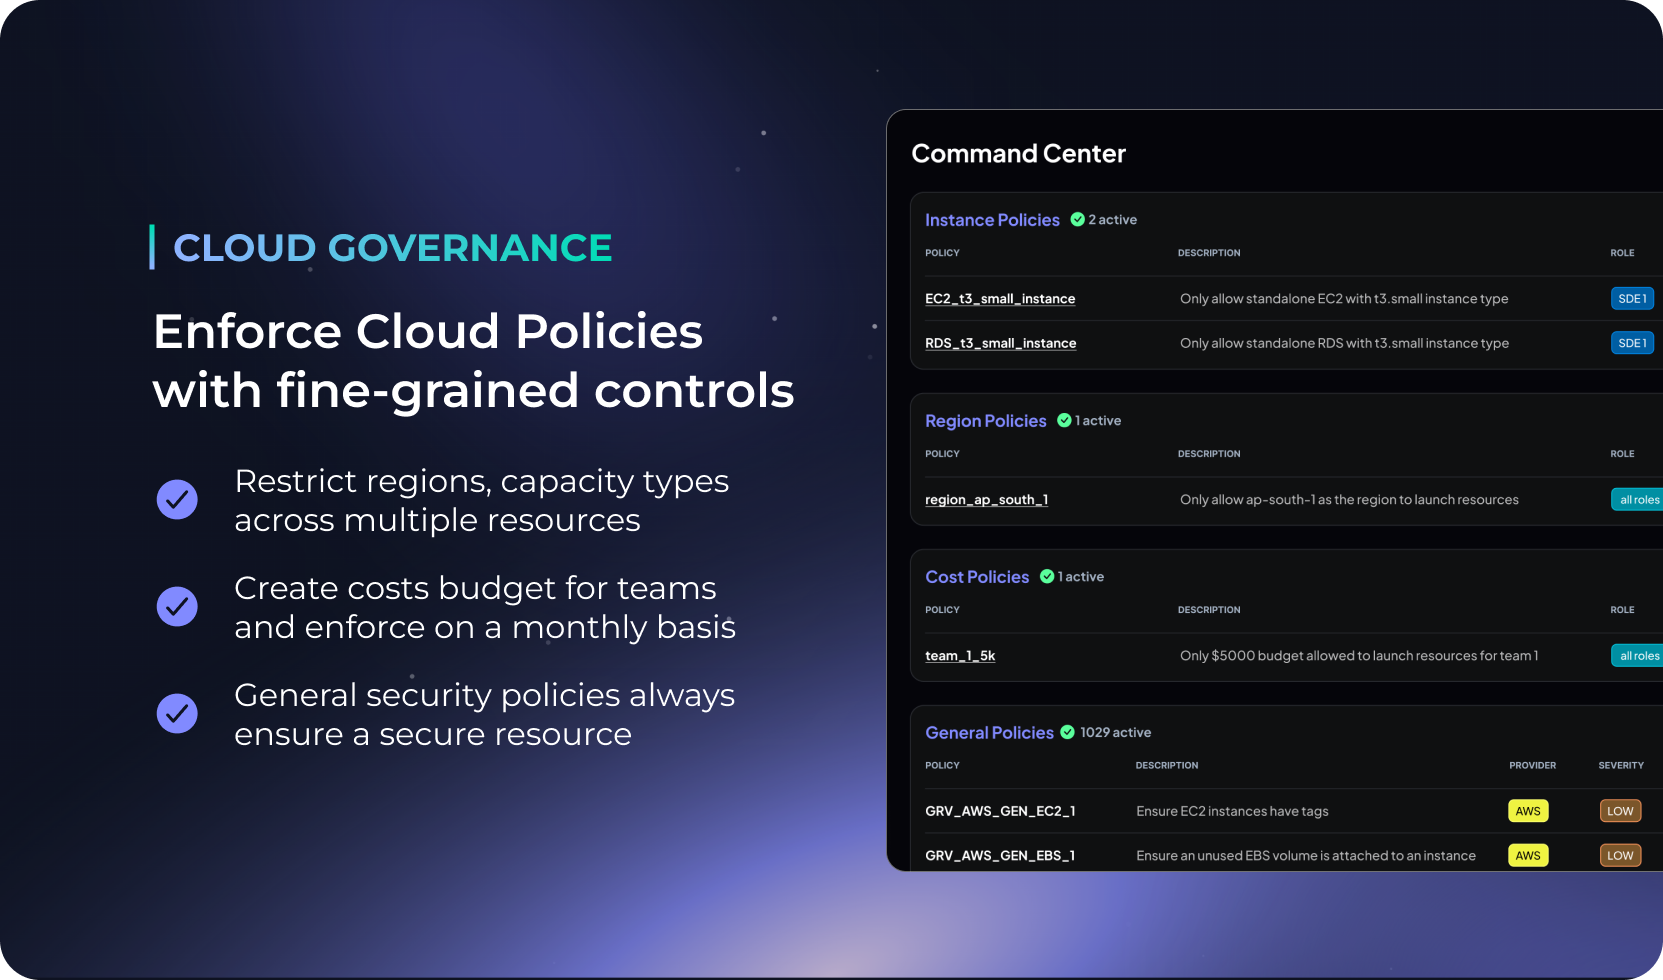Open the EC2_t3_small_instance policy link

click(x=1000, y=298)
